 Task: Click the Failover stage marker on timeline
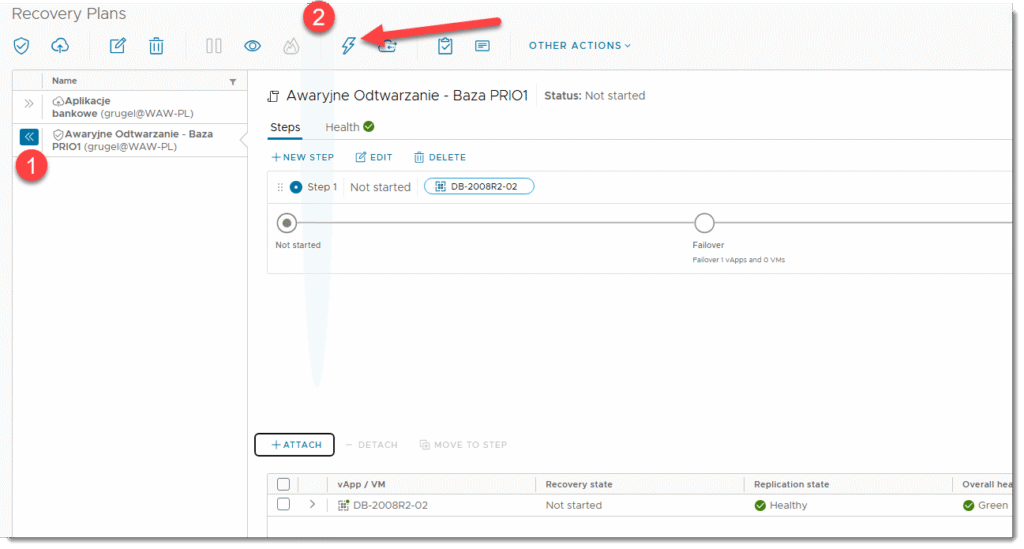(704, 223)
